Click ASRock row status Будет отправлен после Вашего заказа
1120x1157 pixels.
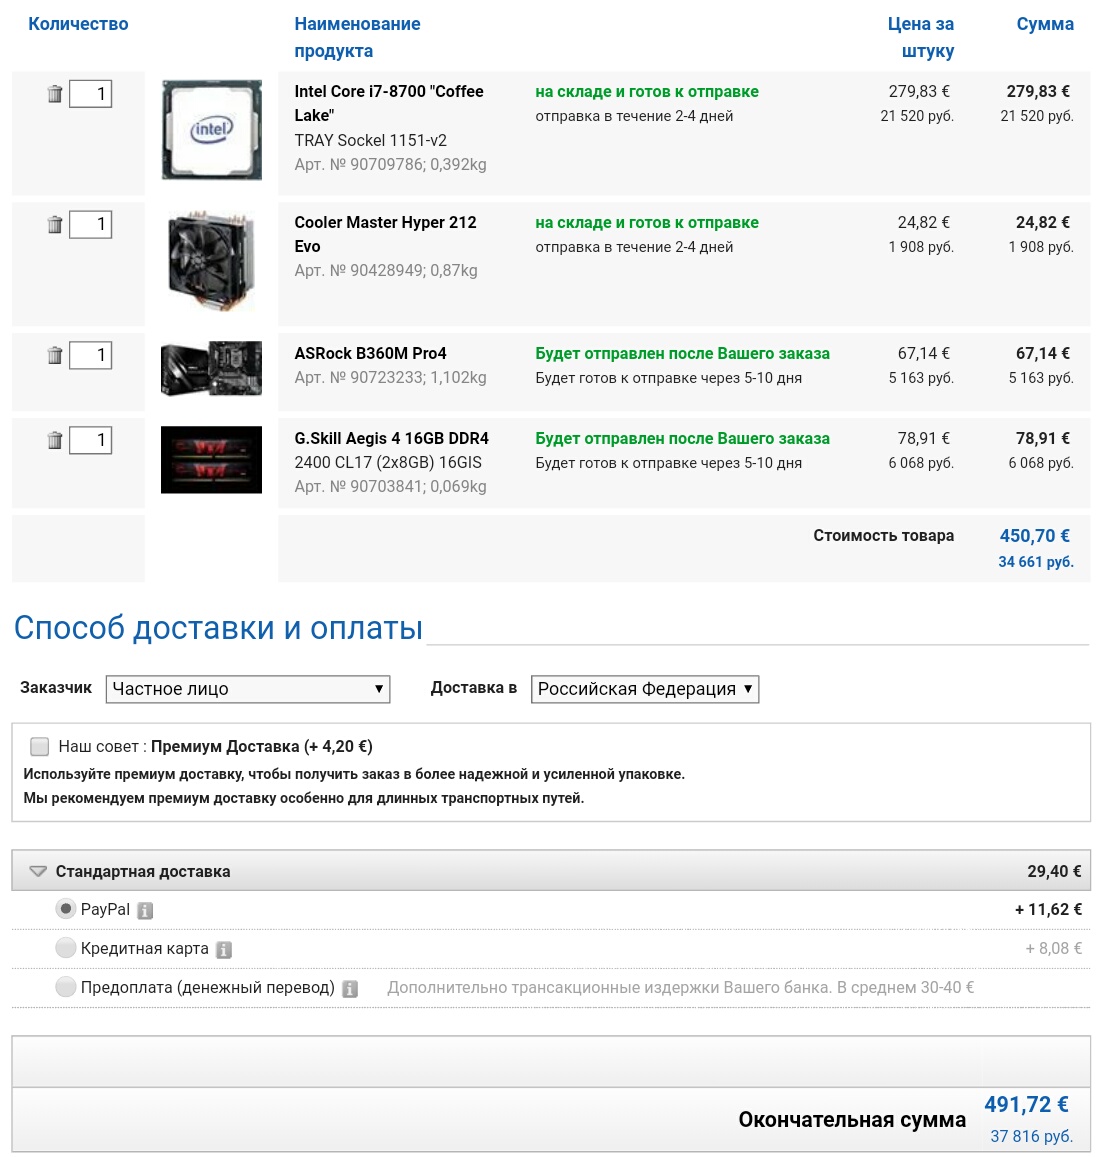(682, 353)
